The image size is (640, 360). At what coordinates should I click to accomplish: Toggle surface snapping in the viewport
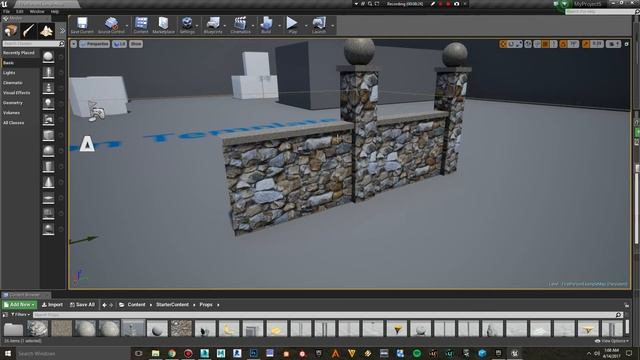[537, 44]
